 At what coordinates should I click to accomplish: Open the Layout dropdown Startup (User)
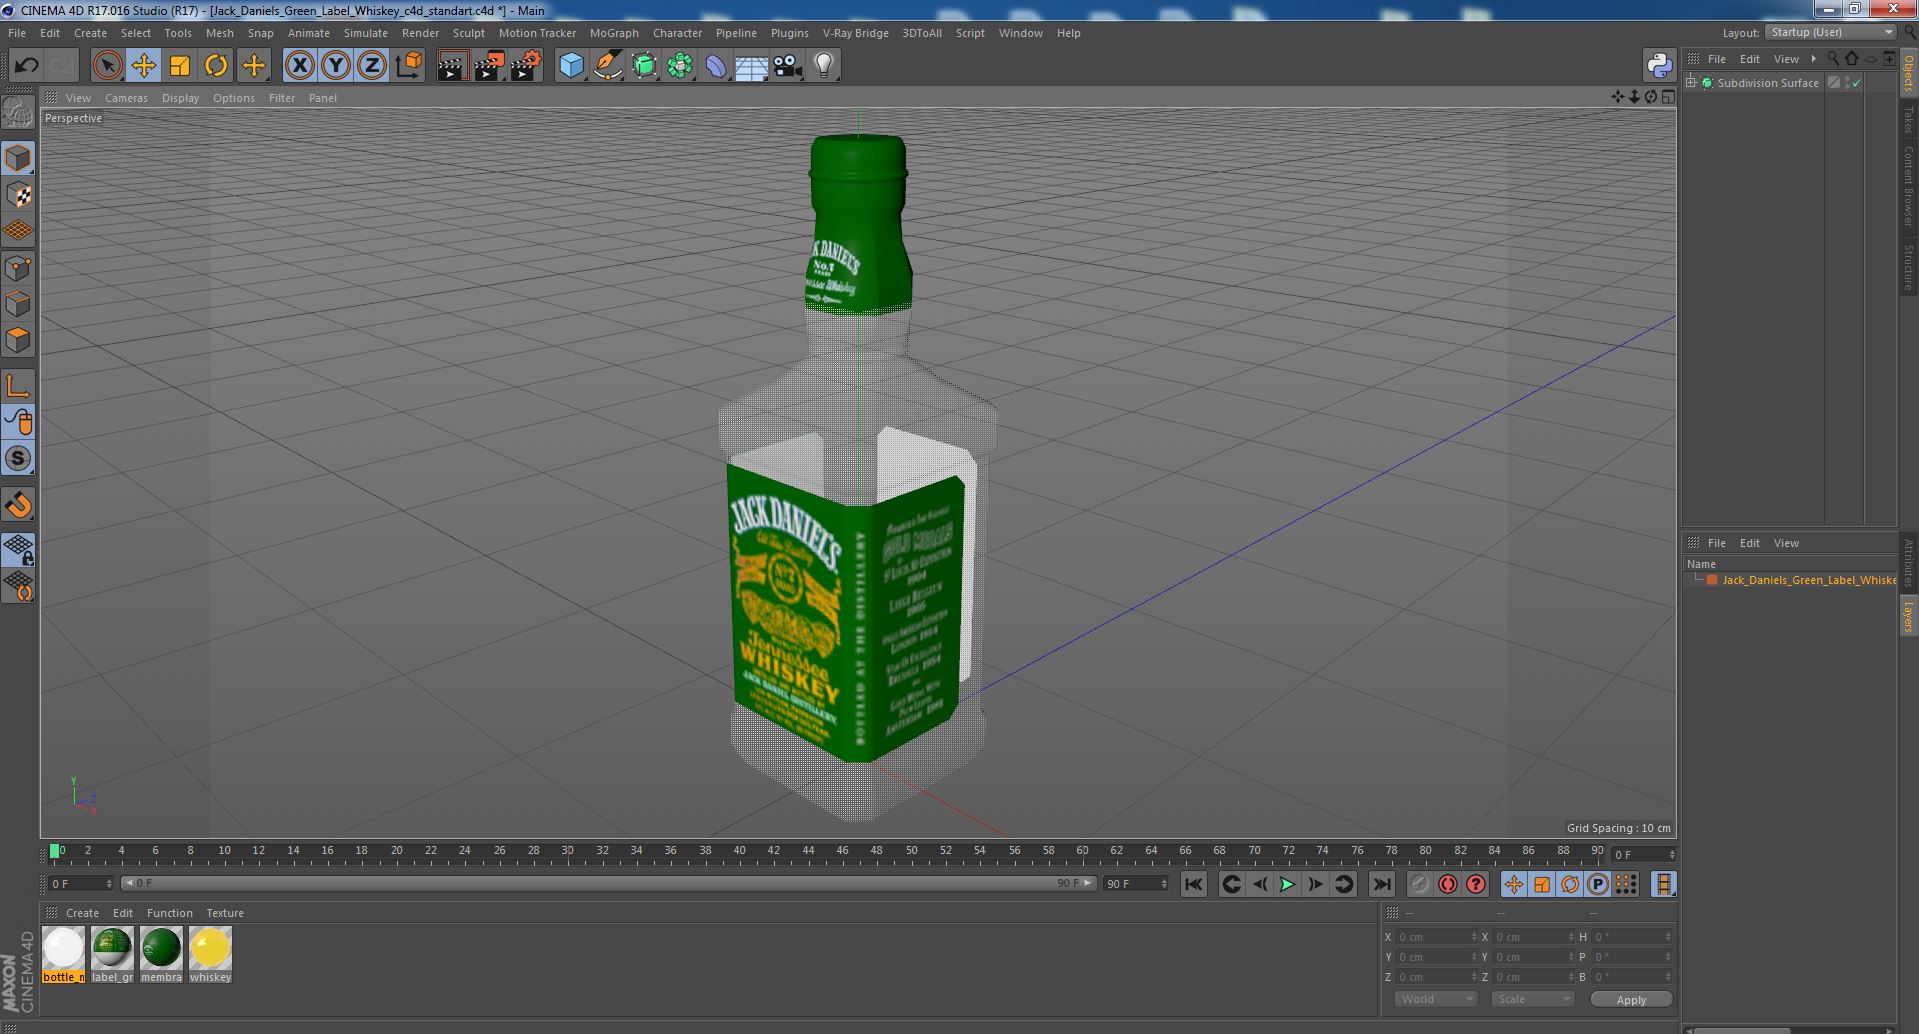click(1831, 33)
